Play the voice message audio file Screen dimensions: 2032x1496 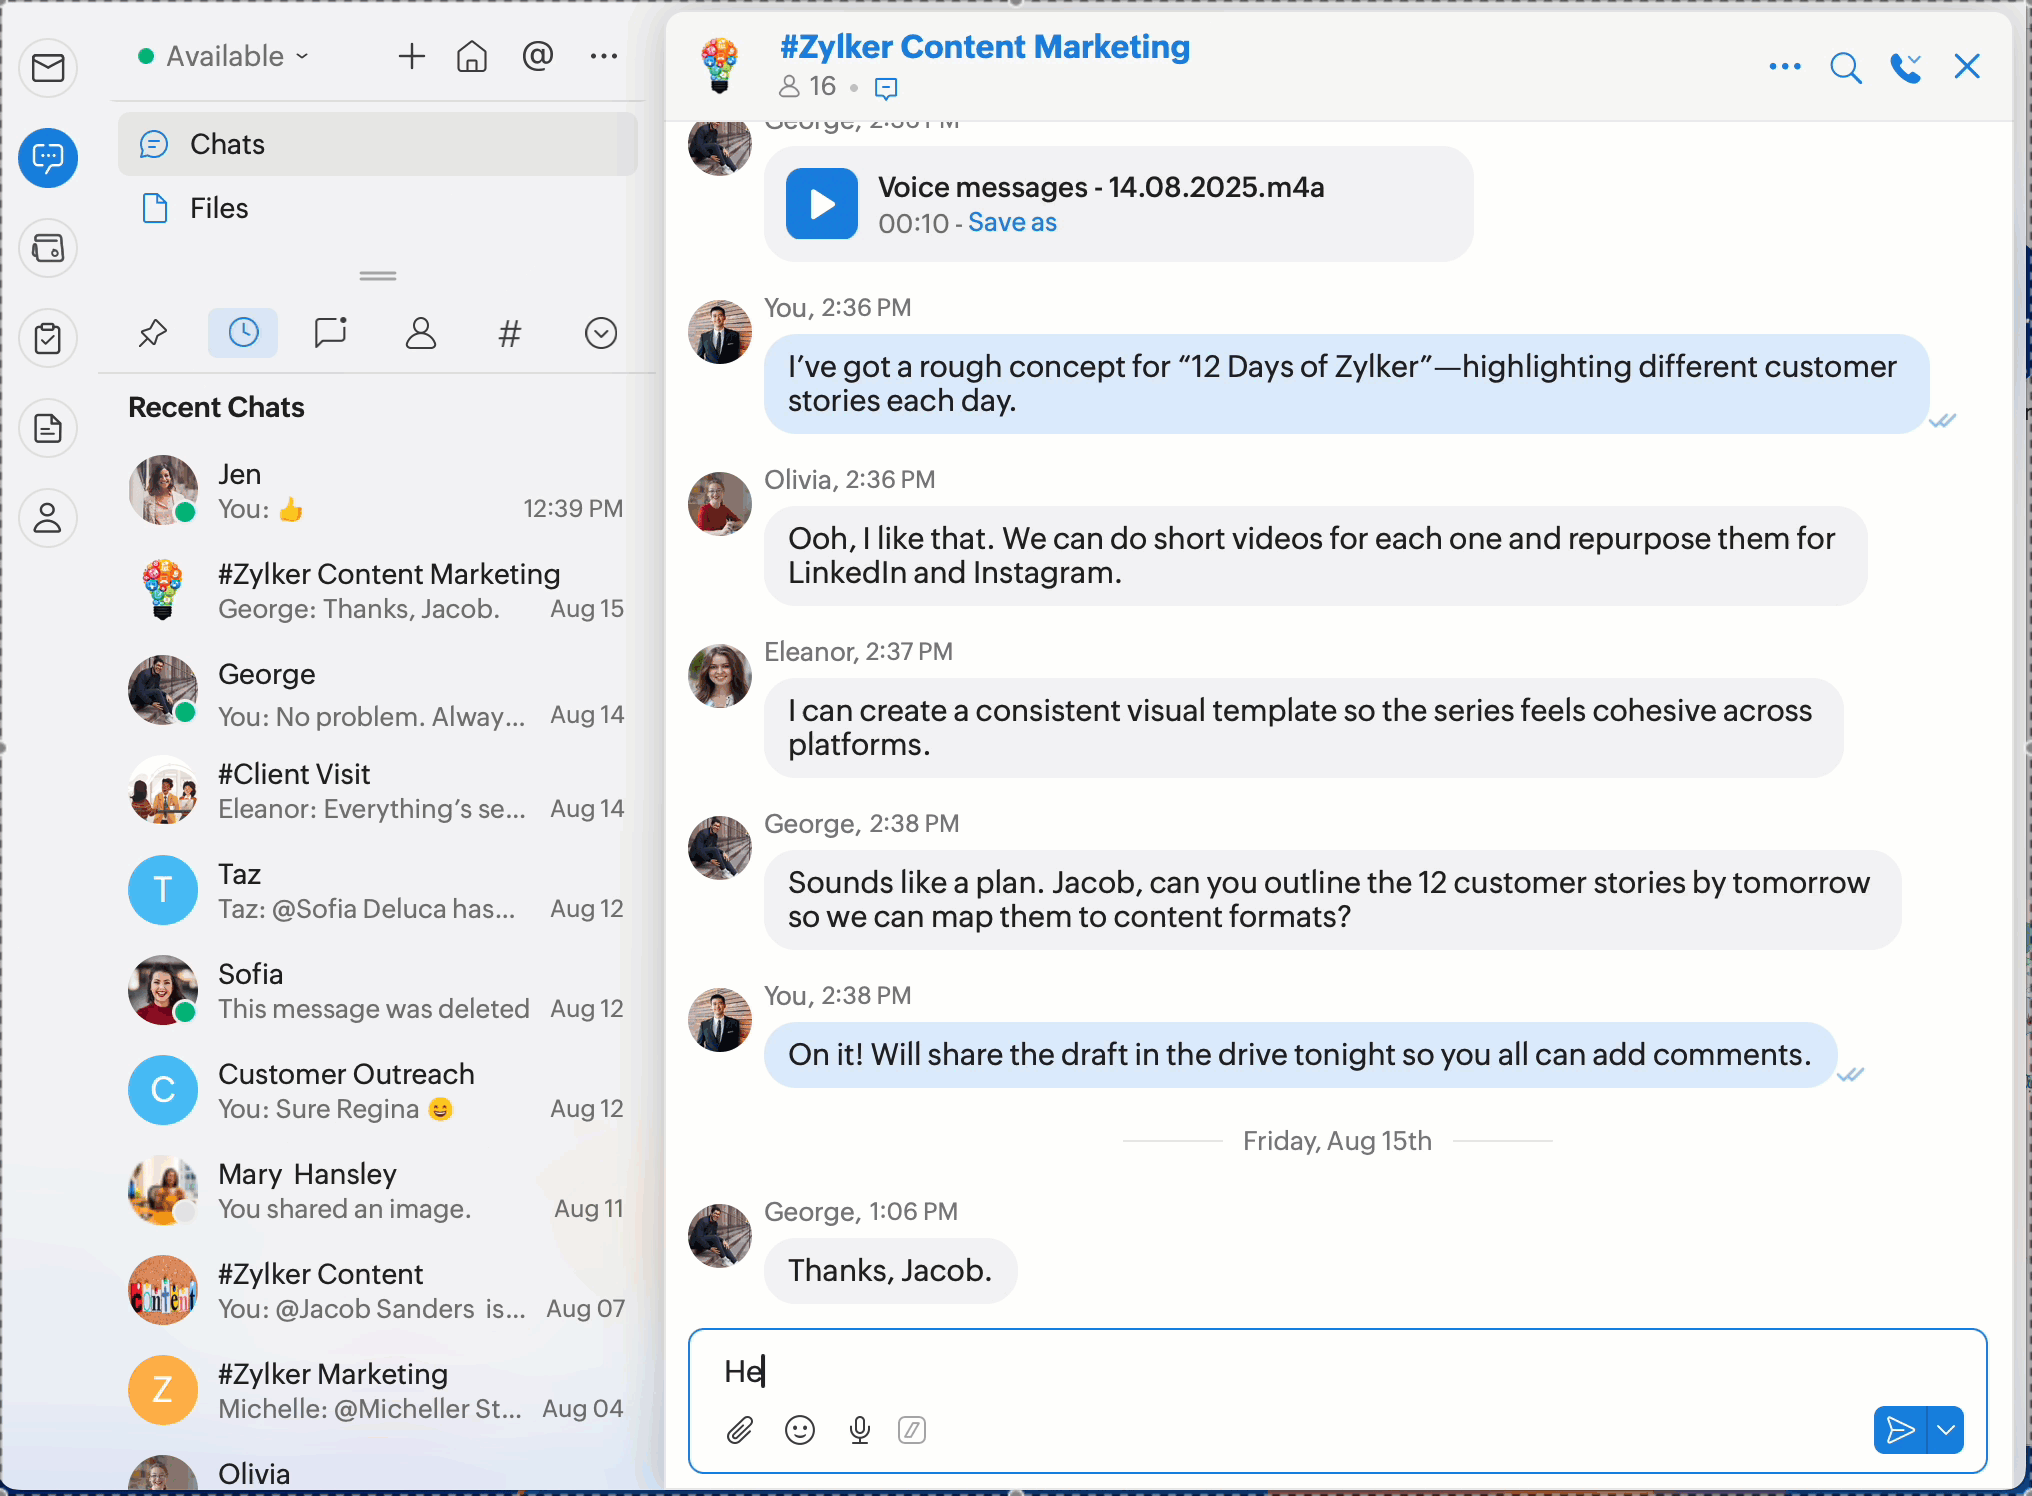822,204
